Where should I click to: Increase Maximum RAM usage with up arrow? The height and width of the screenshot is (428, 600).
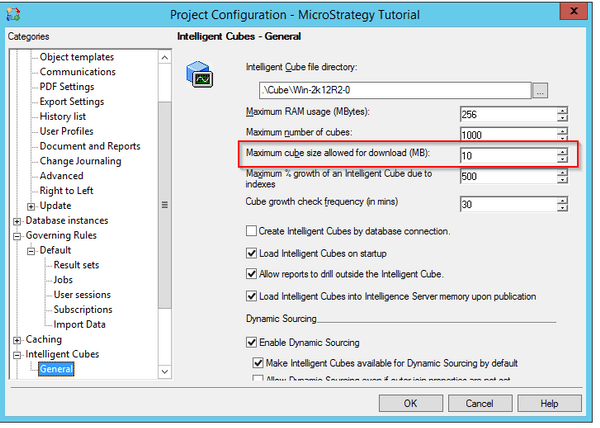tap(563, 110)
